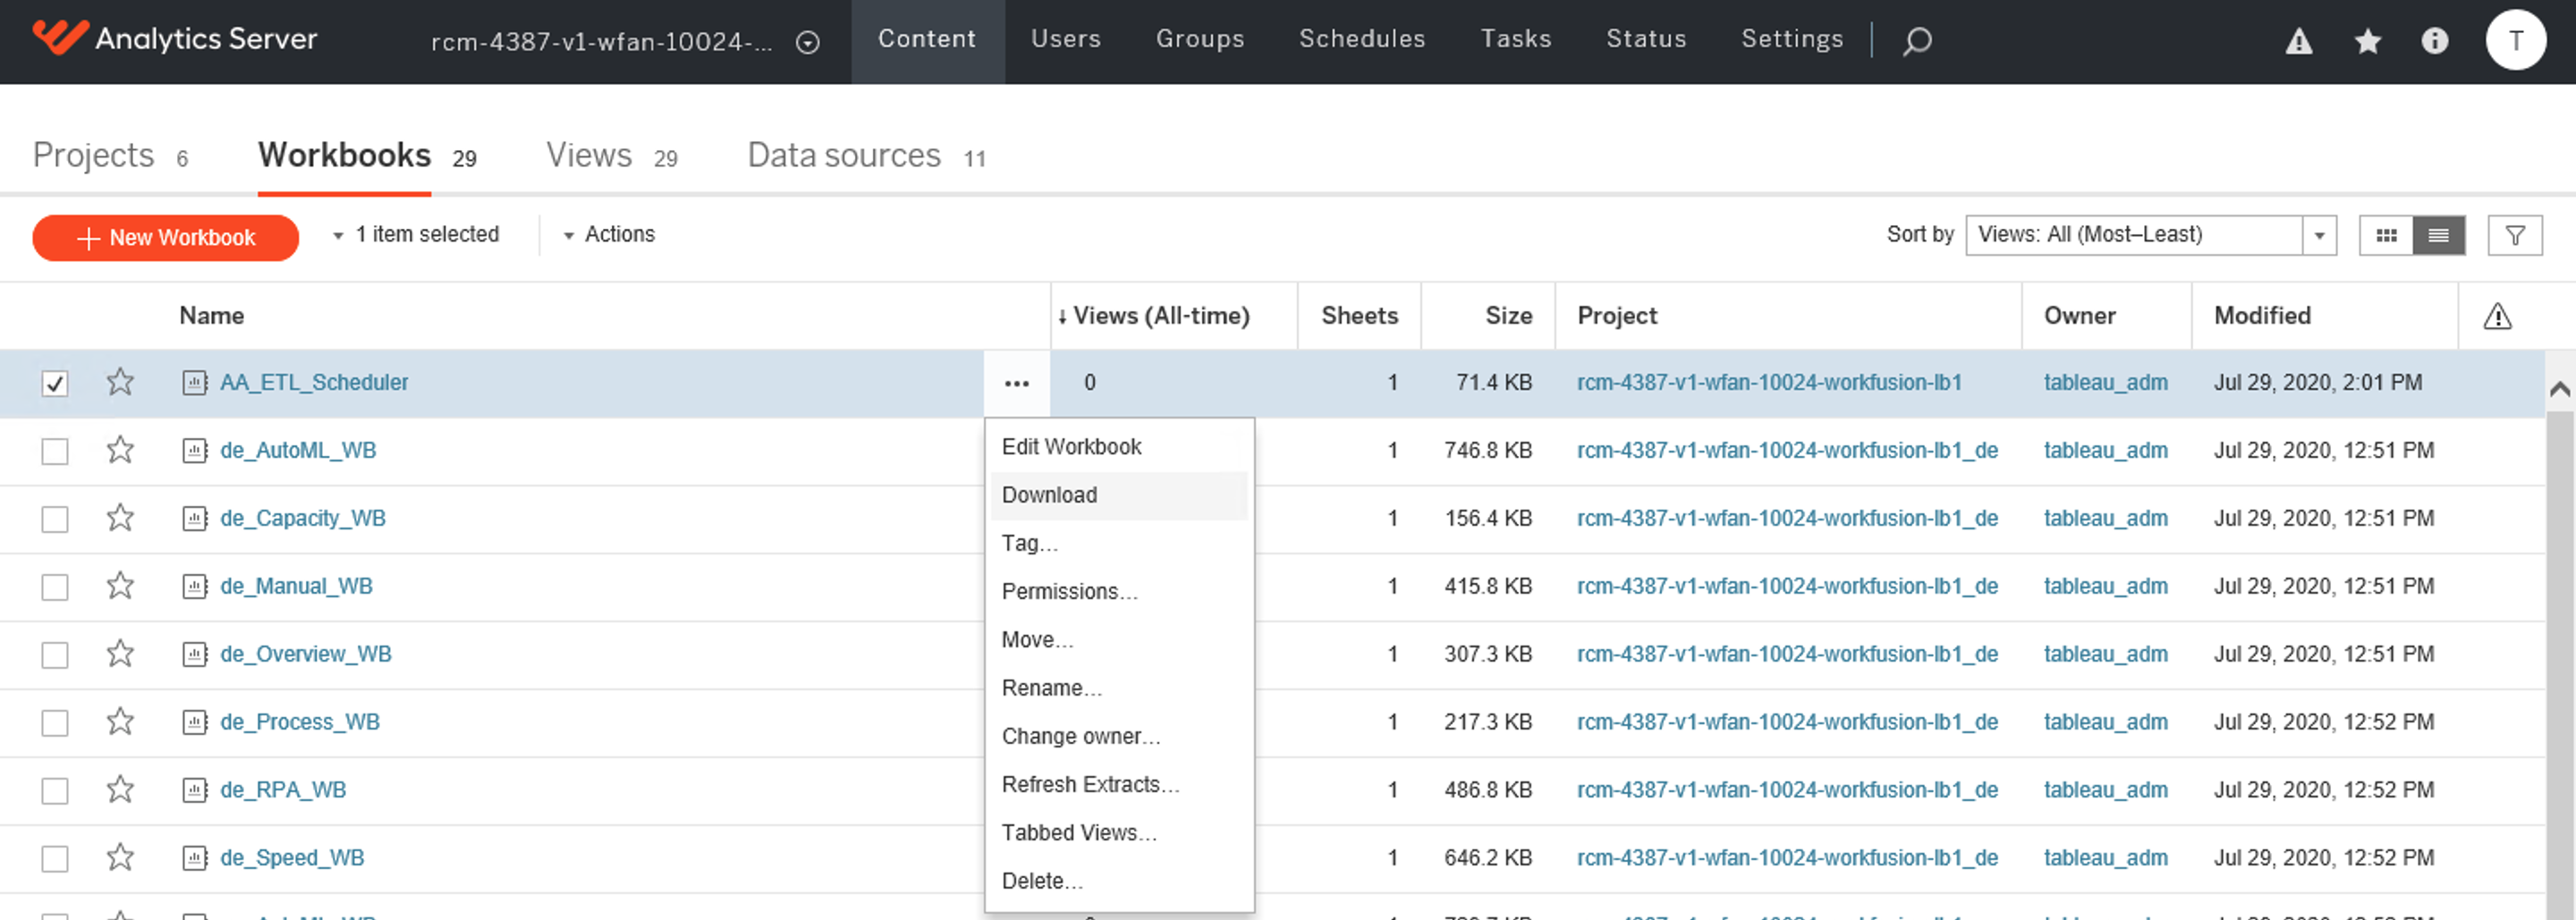The image size is (2576, 920).
Task: Open the info circle icon in header
Action: click(2435, 41)
